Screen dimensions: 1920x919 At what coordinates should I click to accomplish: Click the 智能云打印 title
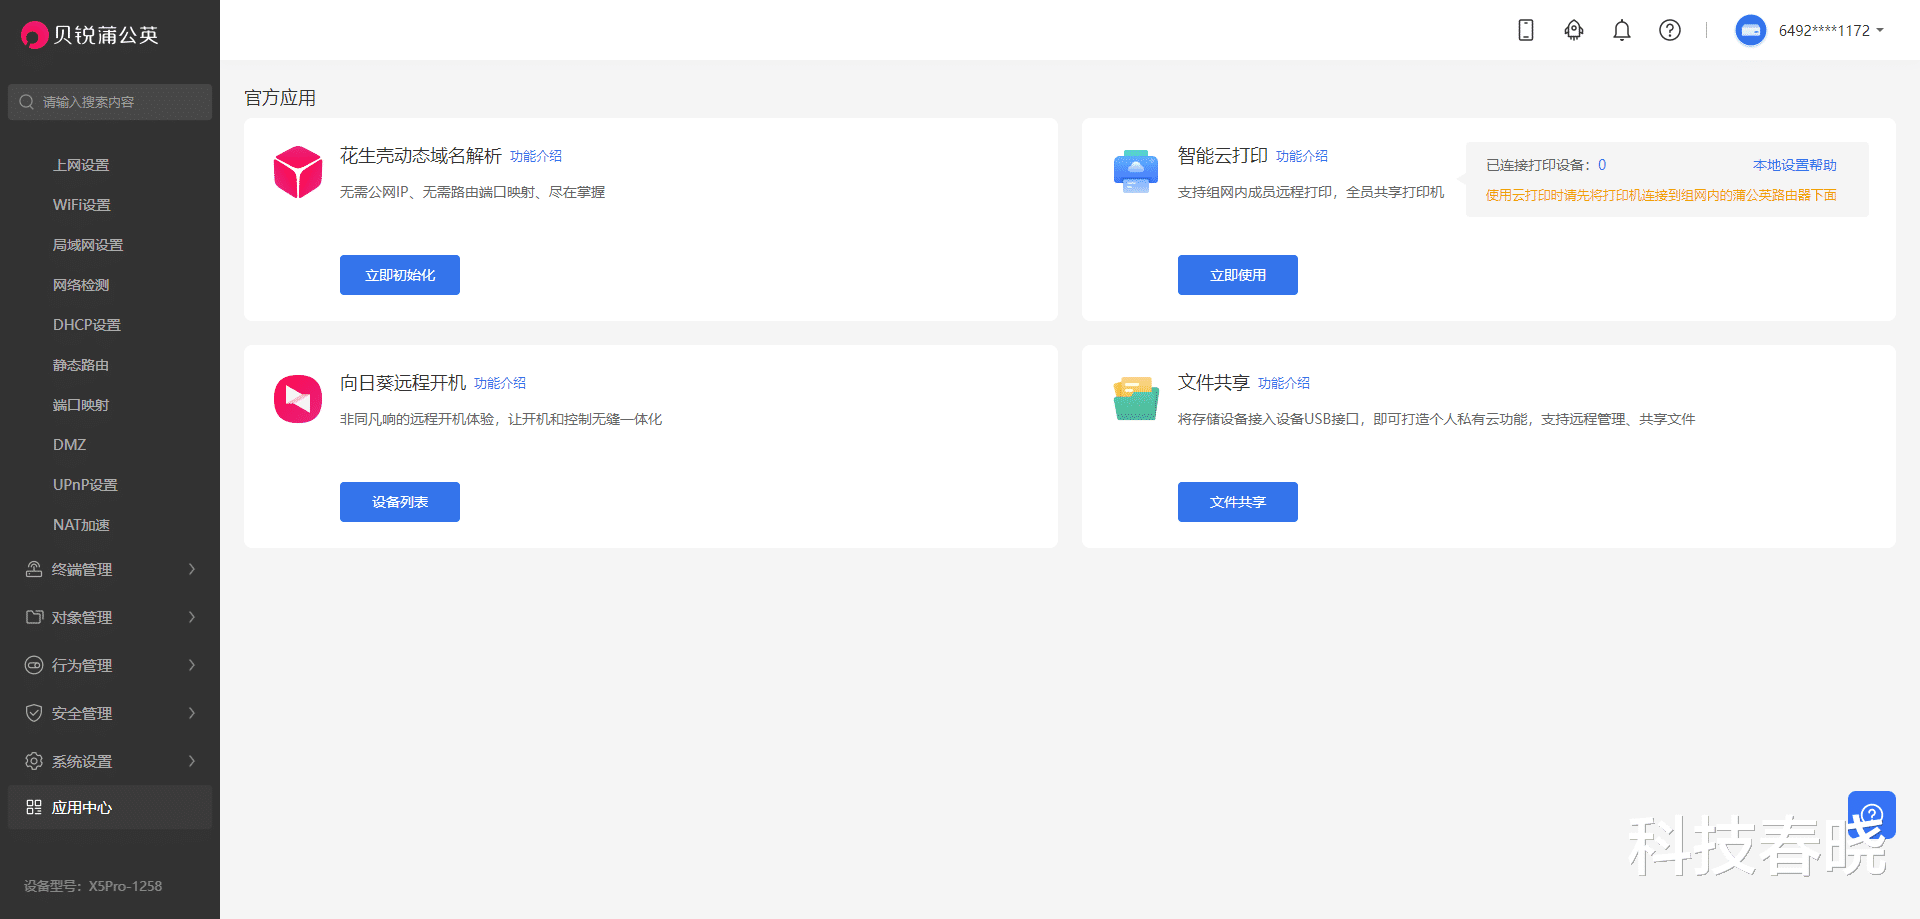tap(1223, 156)
